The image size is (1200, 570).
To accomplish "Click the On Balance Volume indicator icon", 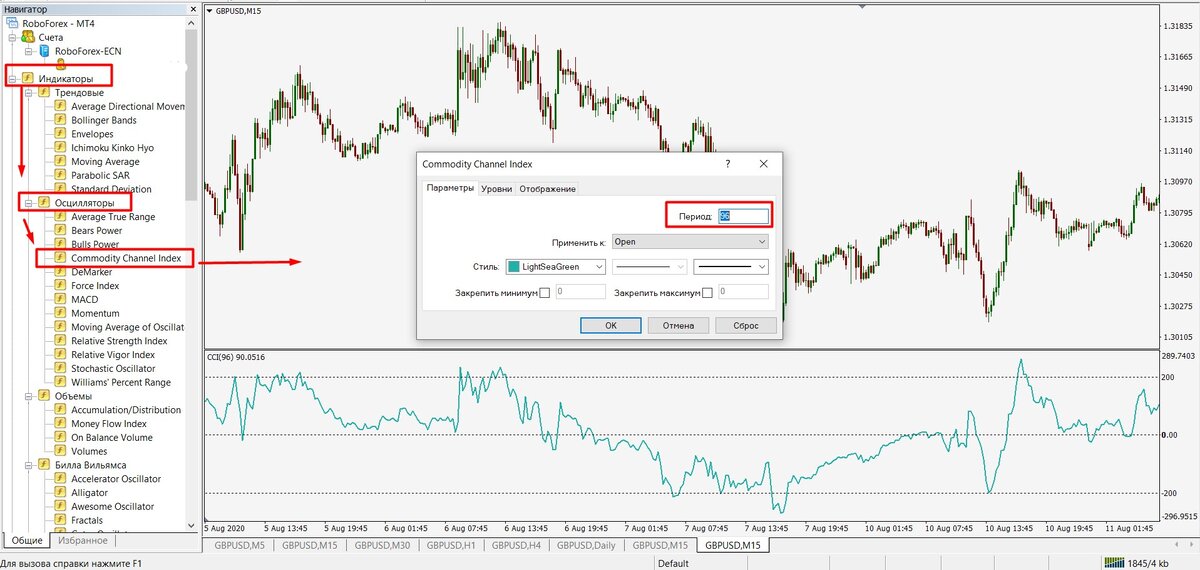I will pyautogui.click(x=60, y=438).
